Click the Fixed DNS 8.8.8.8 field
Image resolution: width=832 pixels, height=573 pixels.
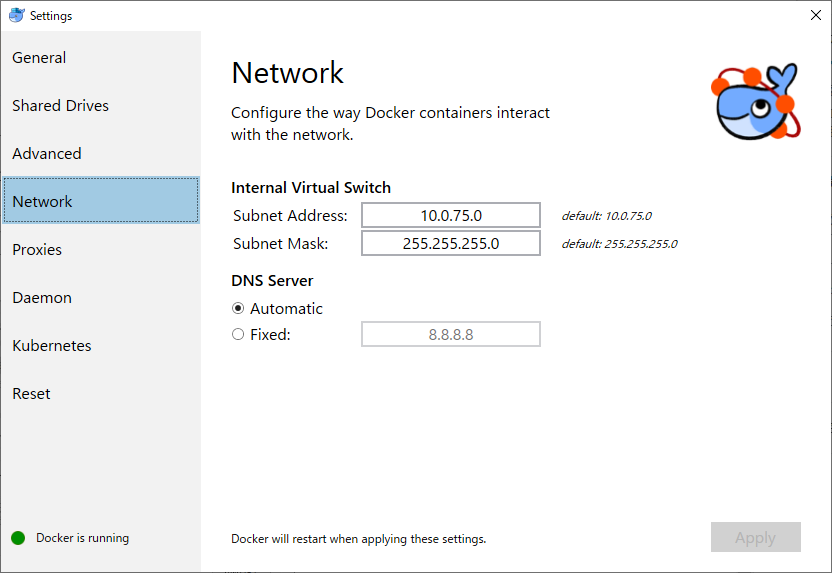pos(451,334)
